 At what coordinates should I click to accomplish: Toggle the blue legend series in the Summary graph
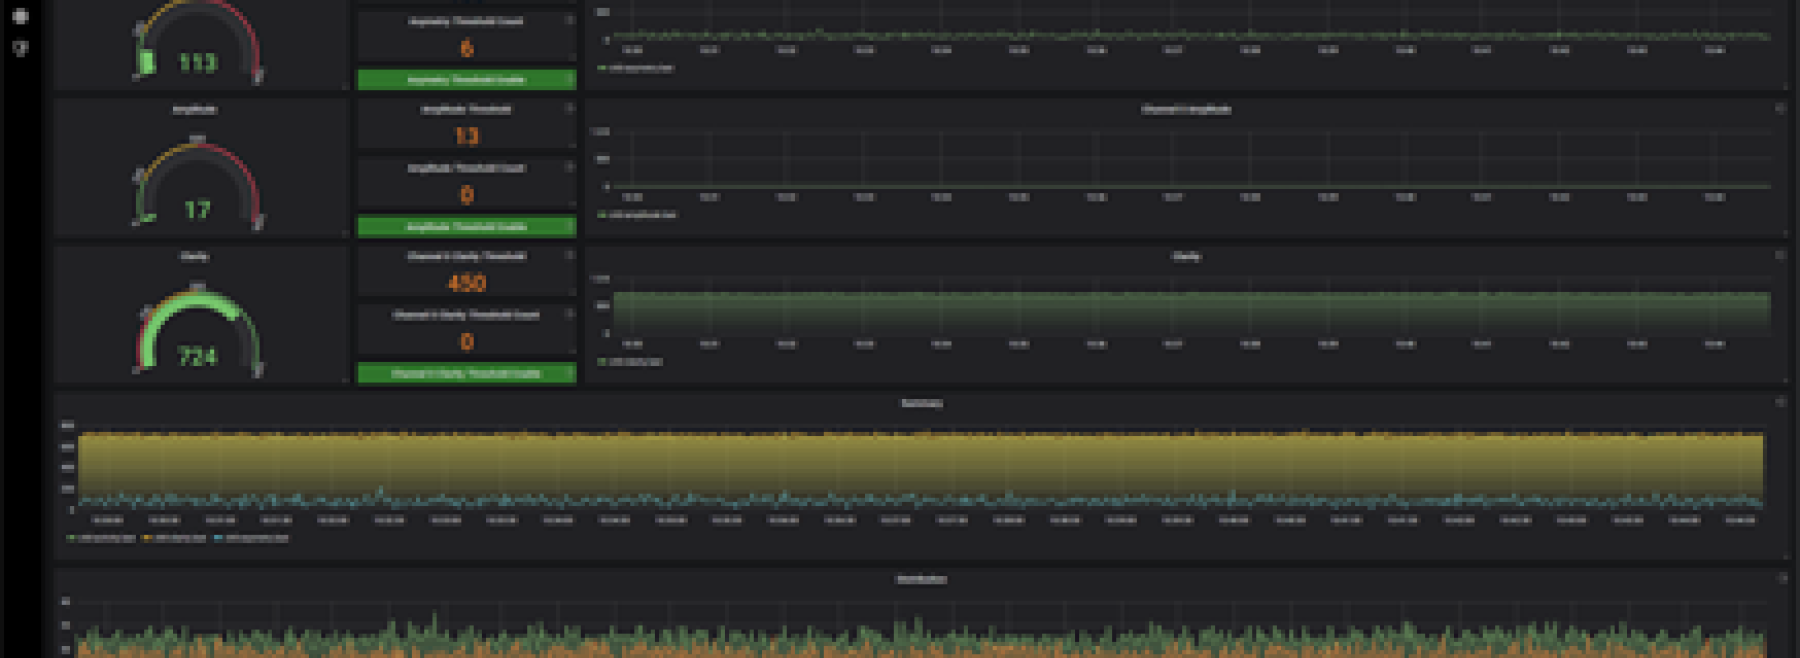[x=252, y=538]
